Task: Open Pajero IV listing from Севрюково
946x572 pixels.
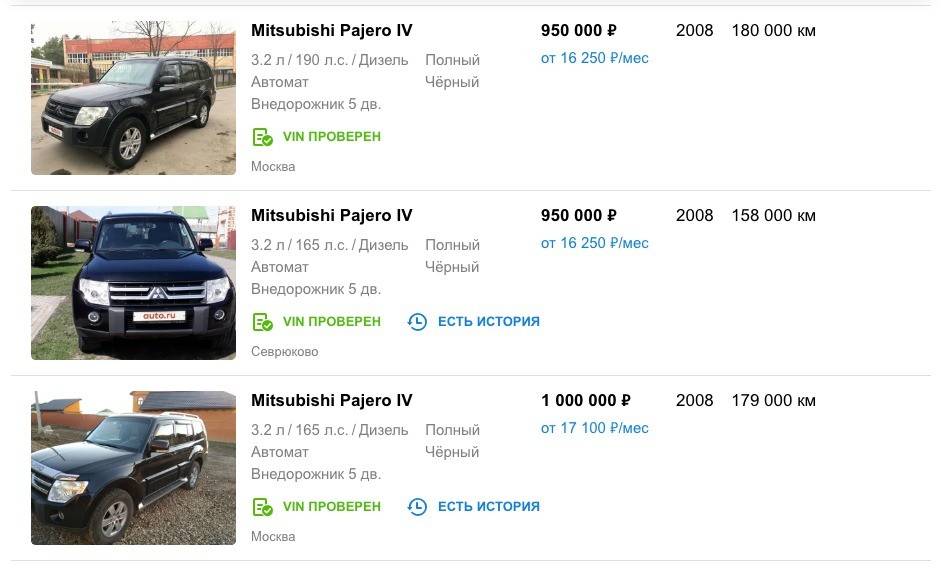Action: click(x=331, y=216)
